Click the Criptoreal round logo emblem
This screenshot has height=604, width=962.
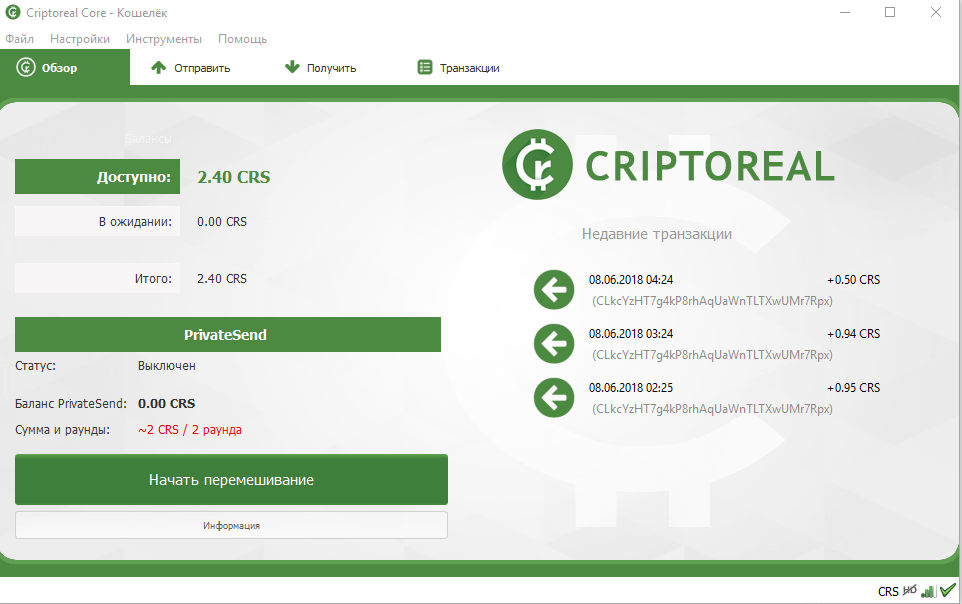[537, 165]
